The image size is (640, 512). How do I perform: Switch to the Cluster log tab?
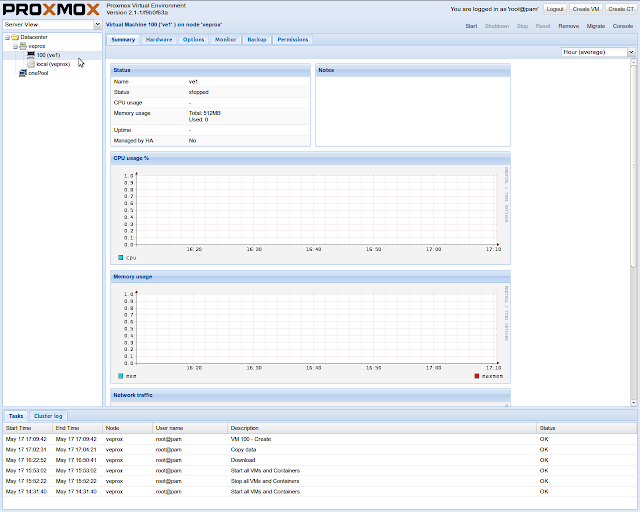click(48, 416)
